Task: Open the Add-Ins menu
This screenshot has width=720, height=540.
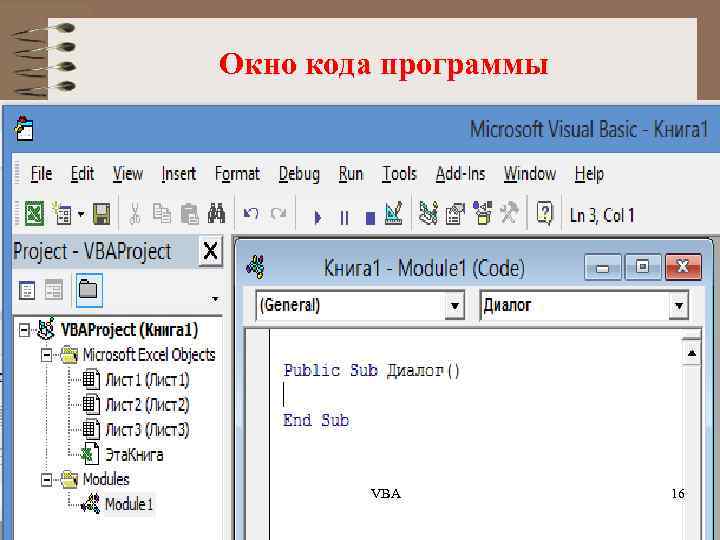Action: pyautogui.click(x=461, y=174)
